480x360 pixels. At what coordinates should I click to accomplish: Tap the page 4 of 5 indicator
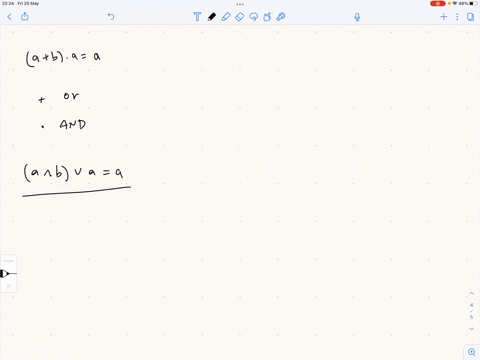point(471,311)
